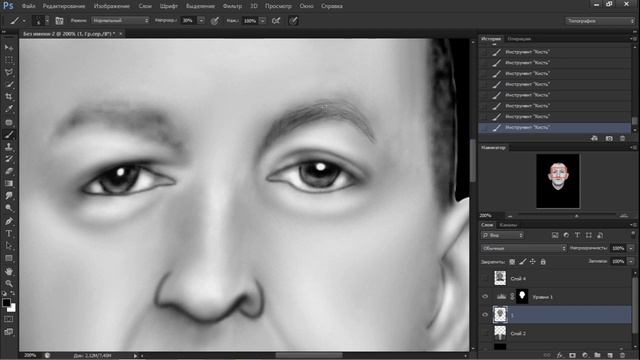Switch to the Каналы tab
This screenshot has height=360, width=640.
tap(508, 225)
